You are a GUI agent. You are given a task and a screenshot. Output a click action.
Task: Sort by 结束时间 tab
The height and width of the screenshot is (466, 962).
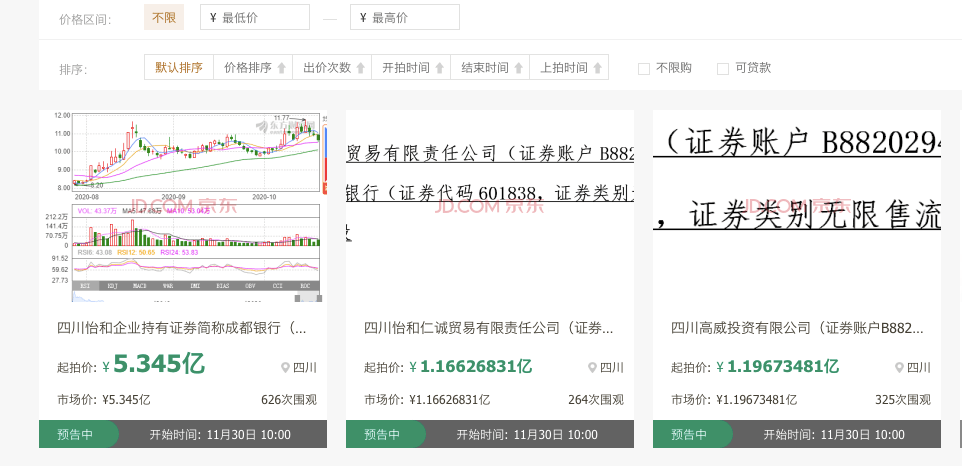tap(490, 67)
